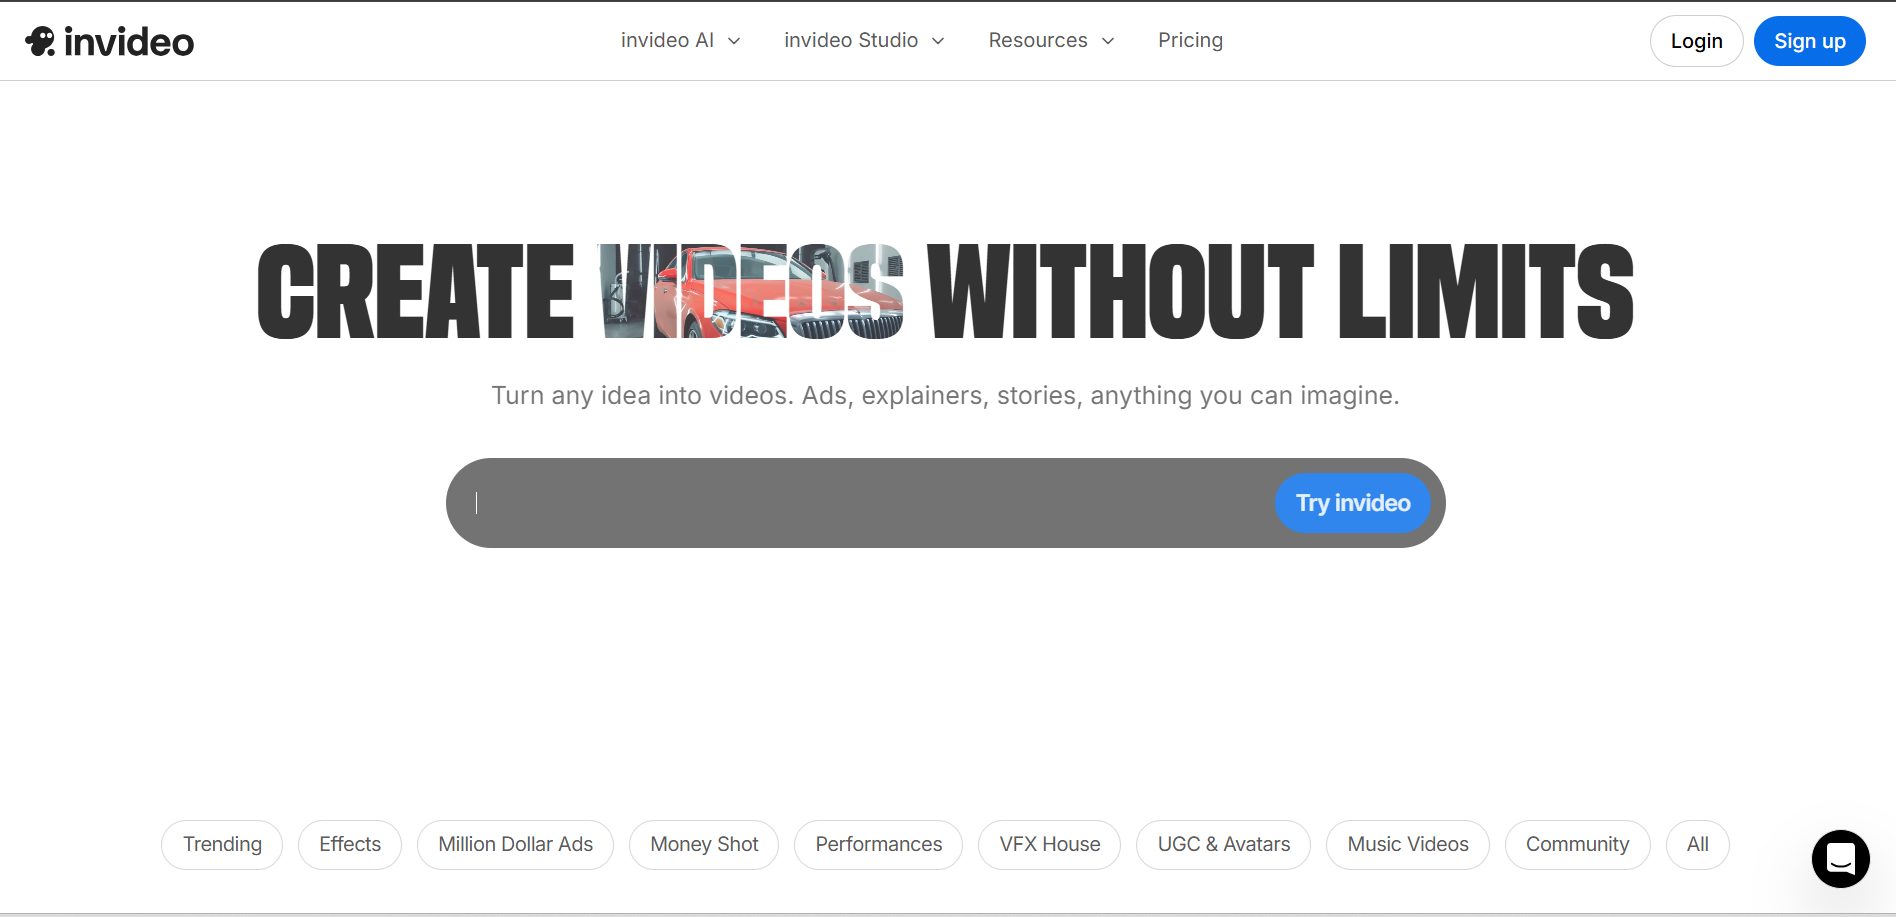1896x917 pixels.
Task: Expand the invideo AI dropdown menu
Action: (680, 41)
